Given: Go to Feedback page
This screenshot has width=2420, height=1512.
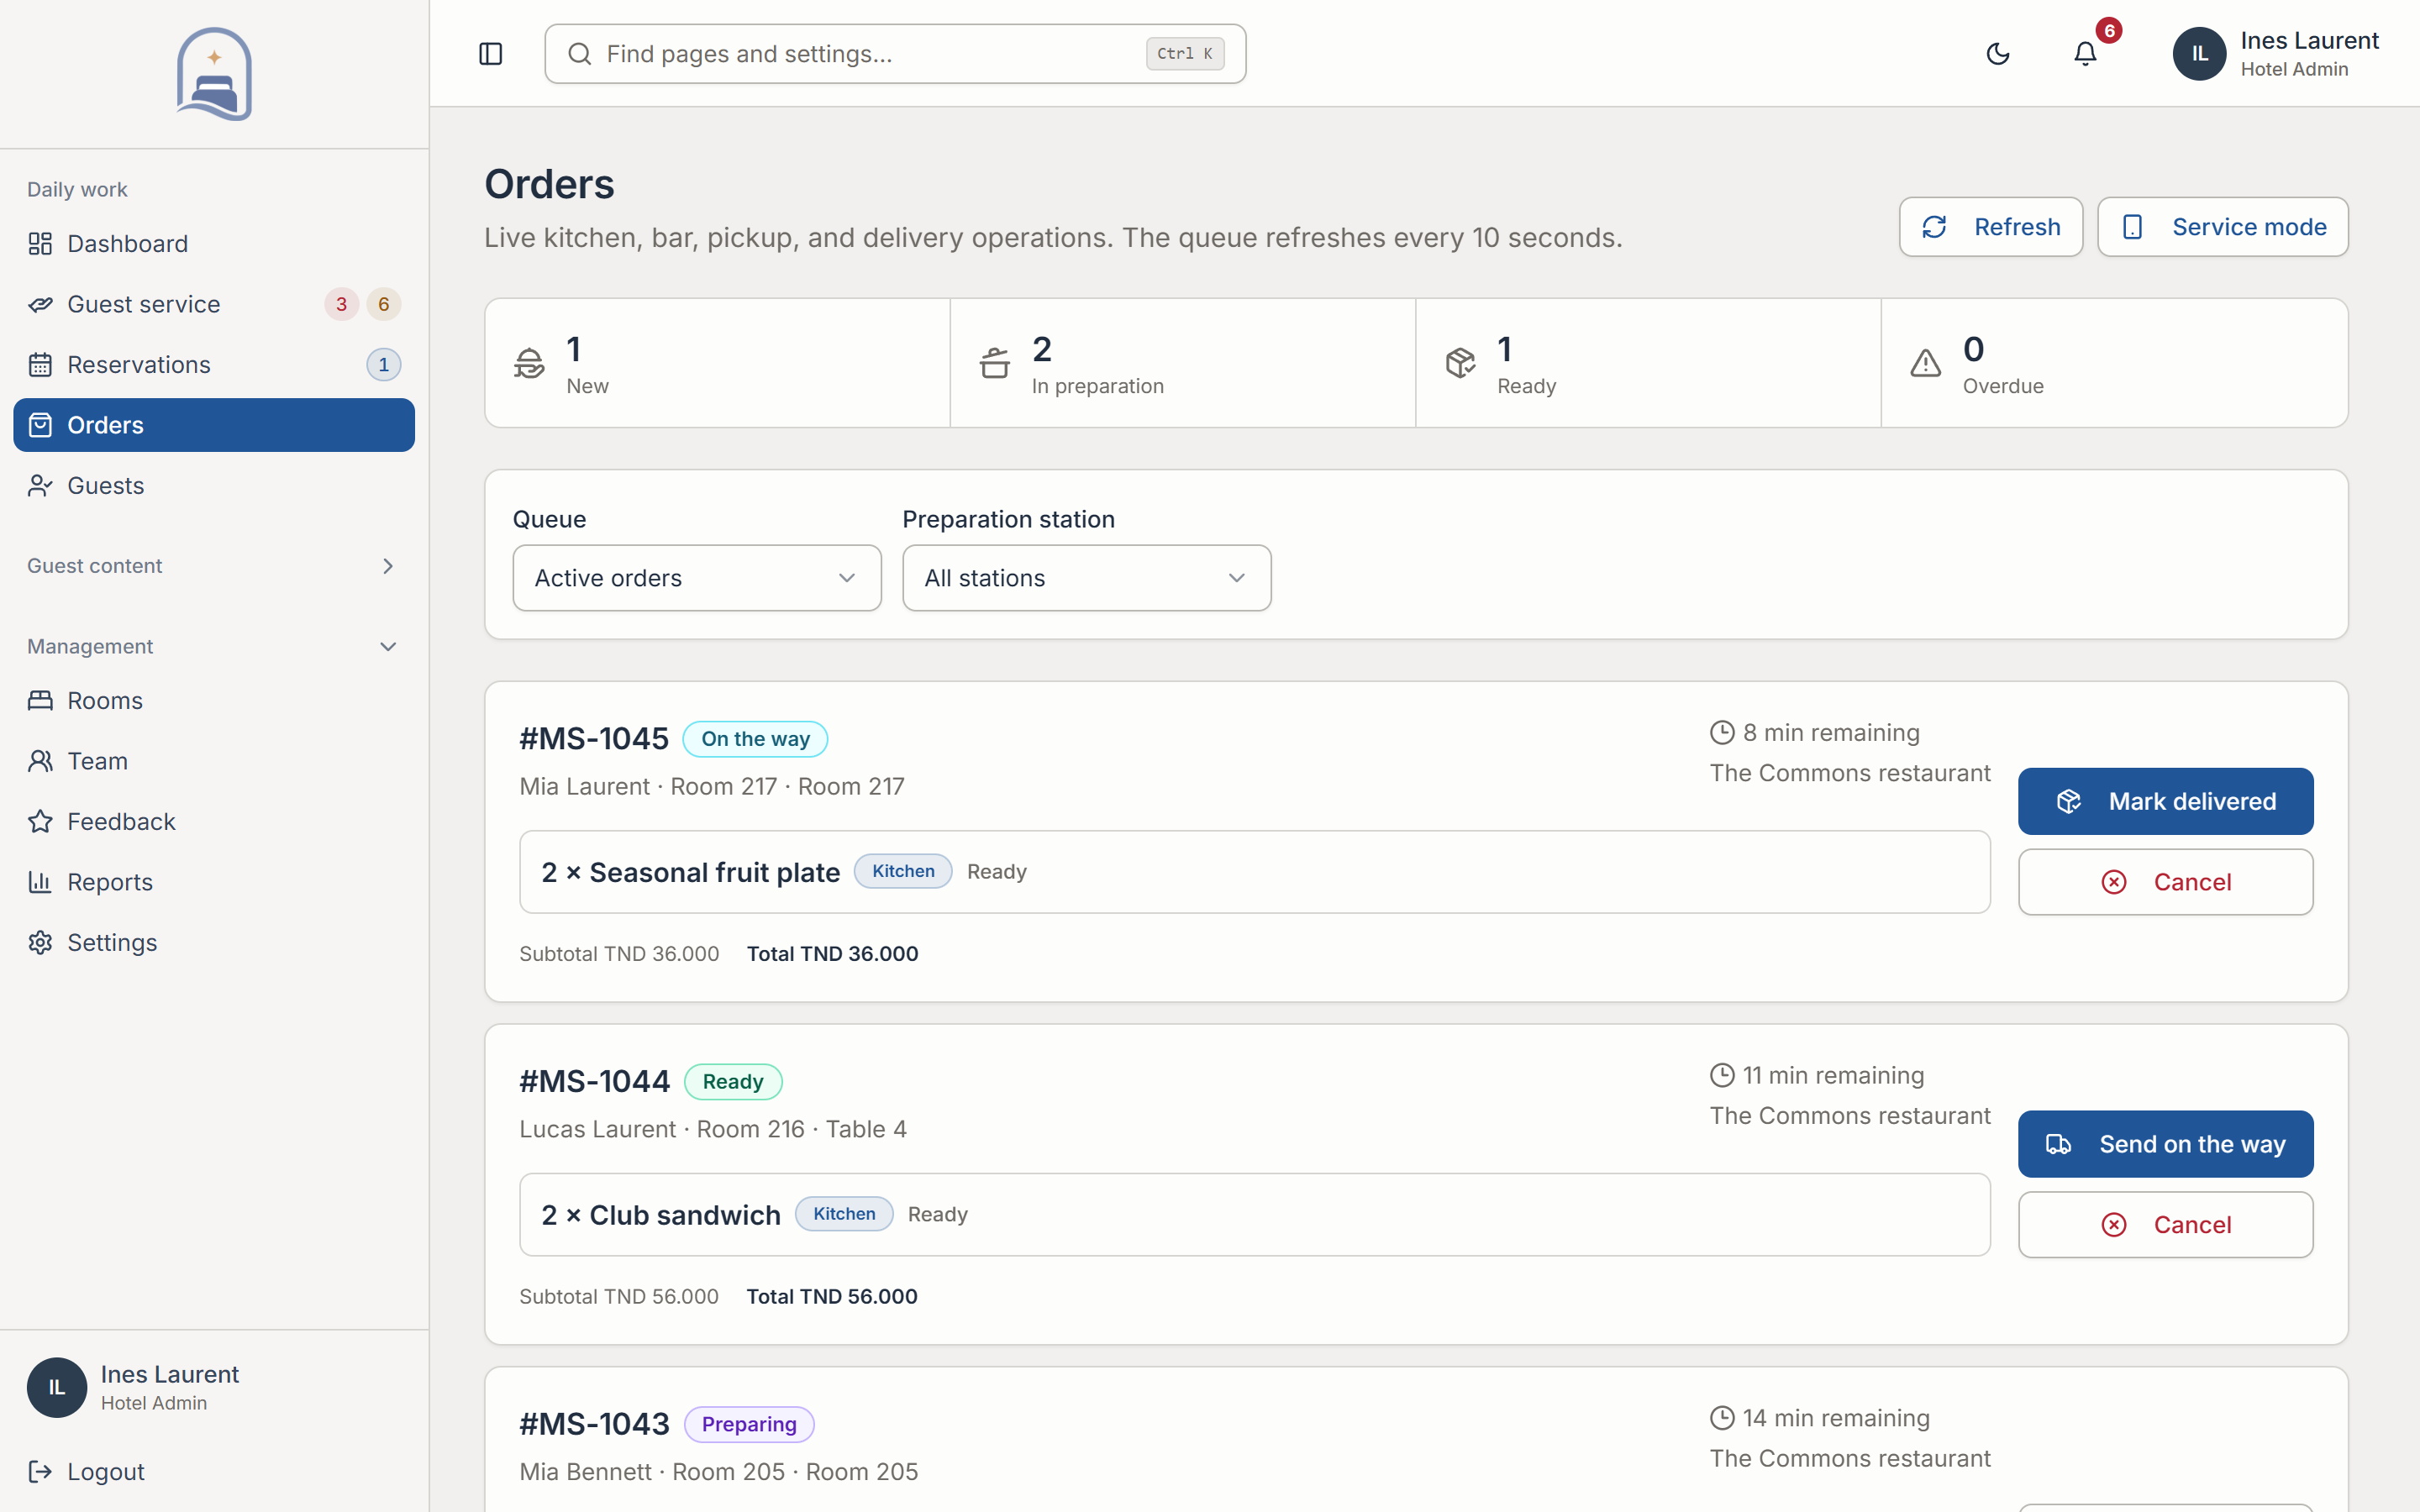Looking at the screenshot, I should tap(214, 822).
